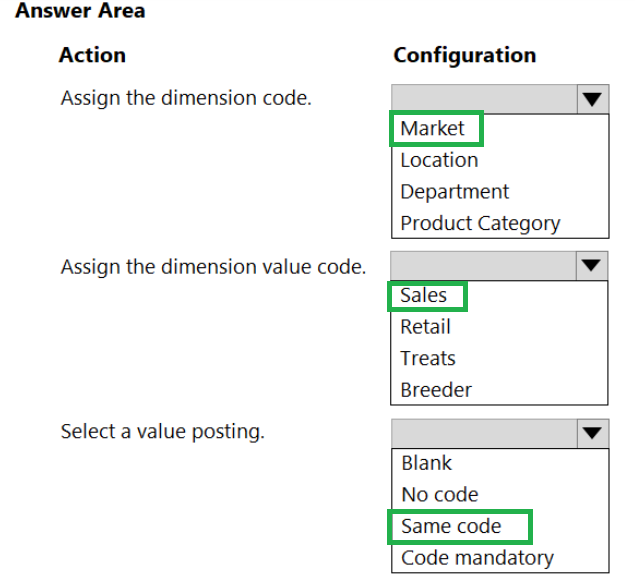
Task: Open the dimension code dropdown arrow
Action: coord(592,99)
